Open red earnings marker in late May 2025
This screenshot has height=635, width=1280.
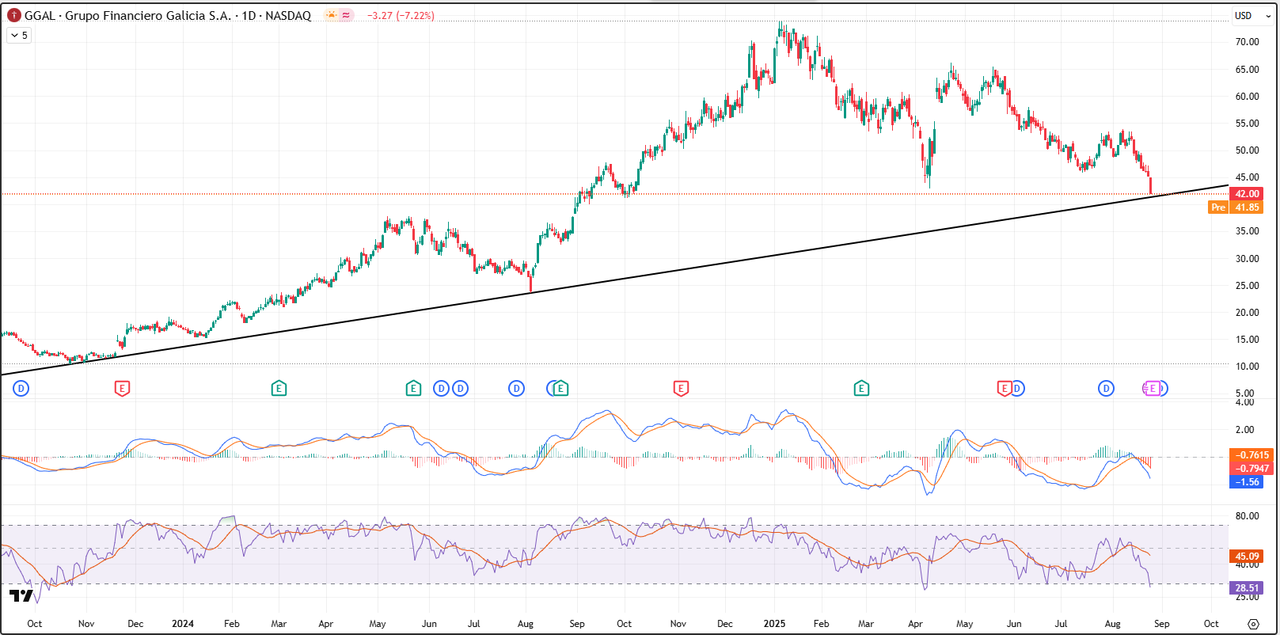click(1004, 388)
